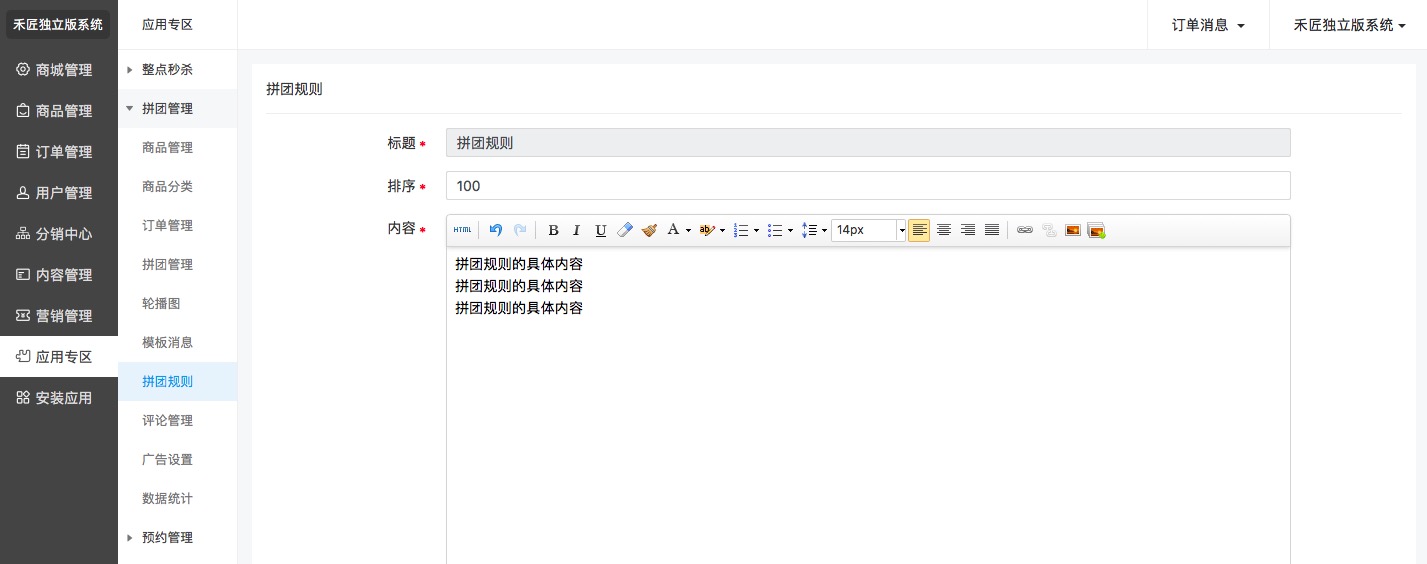Image resolution: width=1427 pixels, height=564 pixels.
Task: Enable center text alignment
Action: point(943,230)
